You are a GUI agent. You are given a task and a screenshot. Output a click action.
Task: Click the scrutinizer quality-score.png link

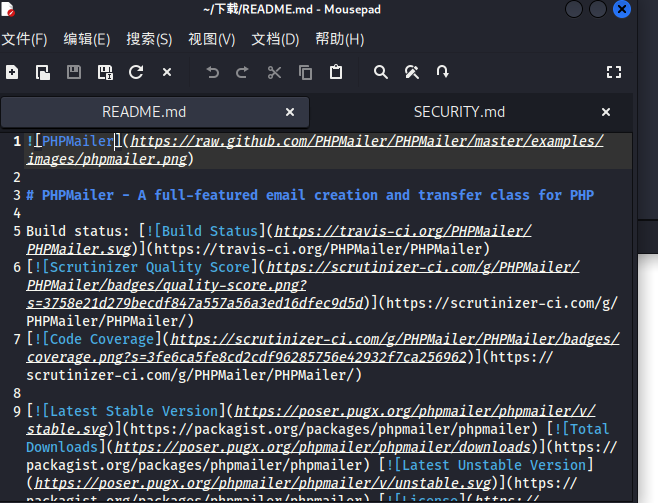303,285
